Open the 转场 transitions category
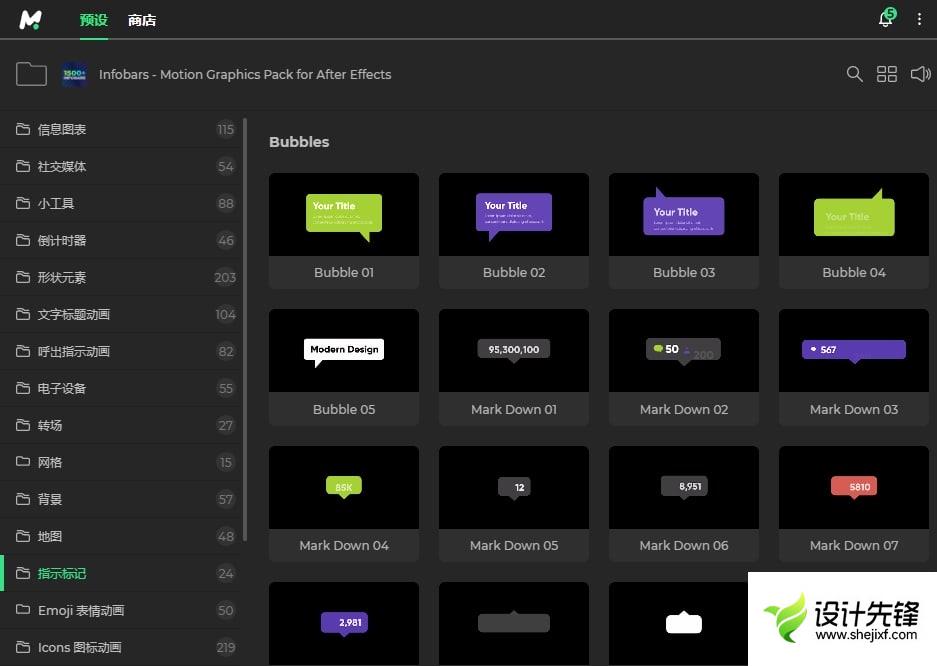This screenshot has height=666, width=937. 50,425
